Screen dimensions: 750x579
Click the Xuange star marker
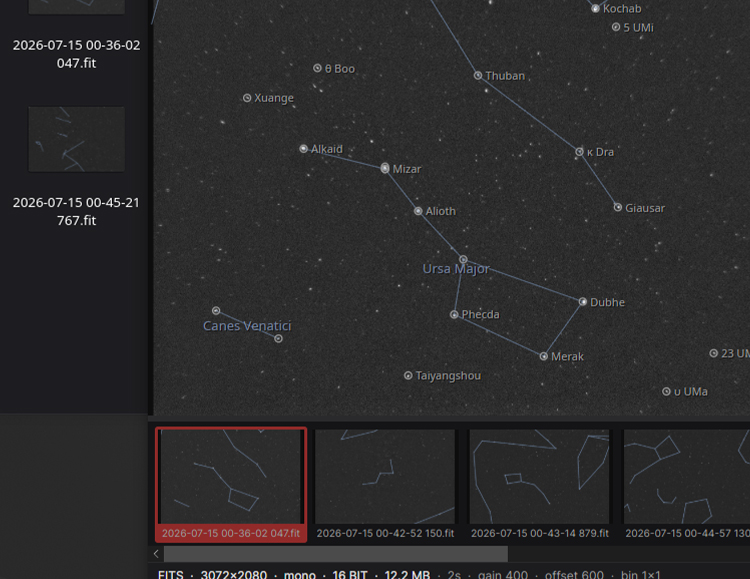tap(247, 98)
